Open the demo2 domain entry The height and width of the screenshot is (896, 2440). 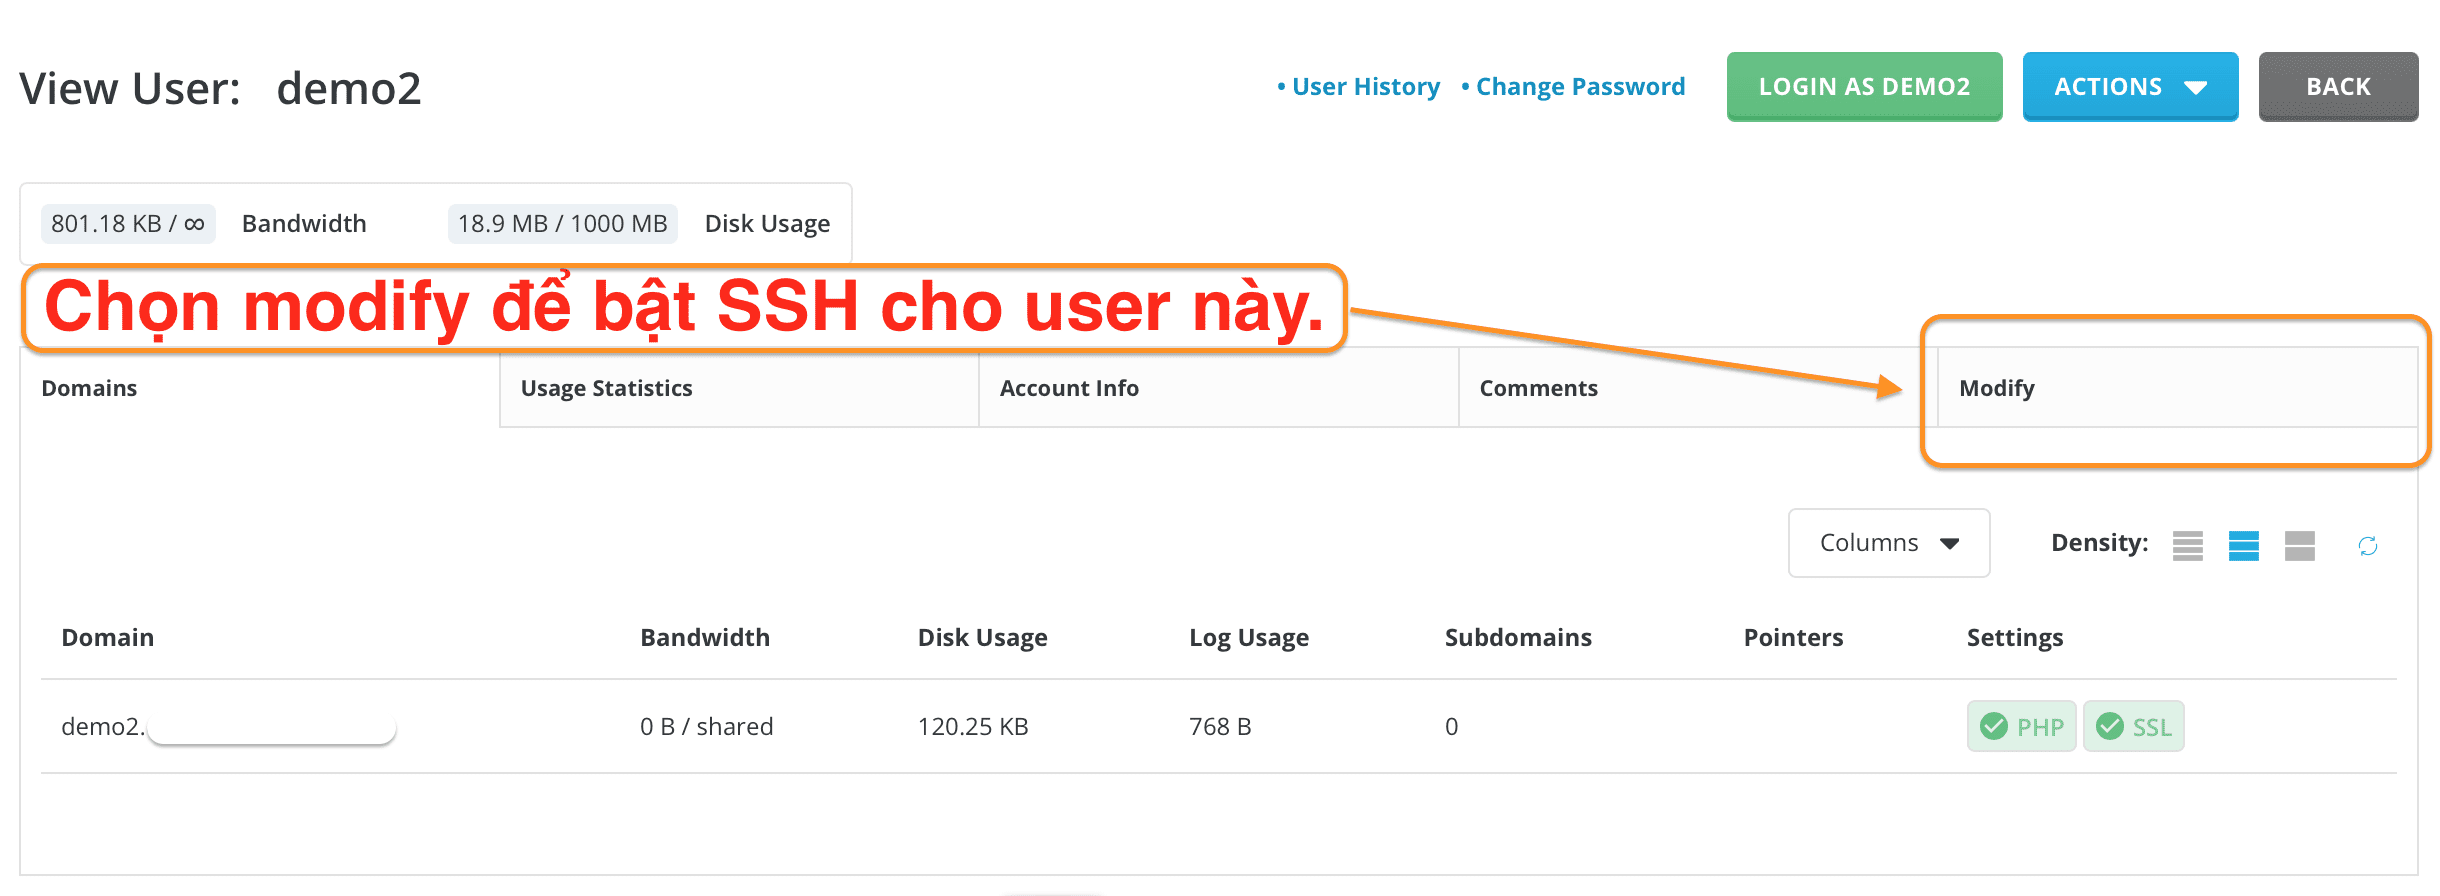pos(103,727)
